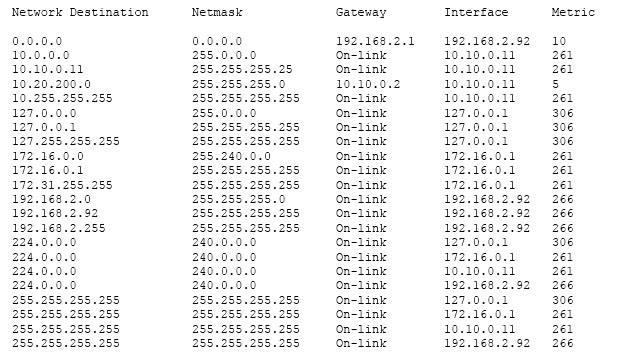The height and width of the screenshot is (364, 622).
Task: Click destination 127.255.255.255
Action: pyautogui.click(x=66, y=142)
